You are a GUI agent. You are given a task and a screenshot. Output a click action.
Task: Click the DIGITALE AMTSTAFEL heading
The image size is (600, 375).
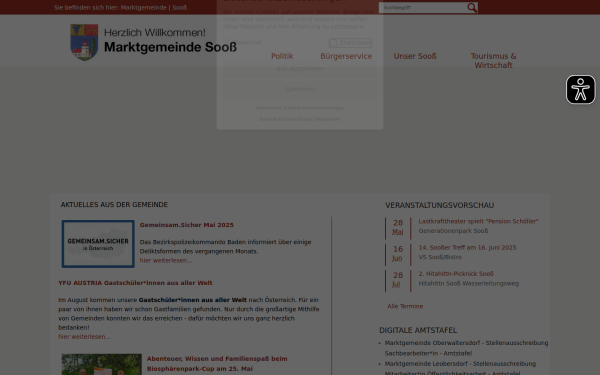pos(418,331)
